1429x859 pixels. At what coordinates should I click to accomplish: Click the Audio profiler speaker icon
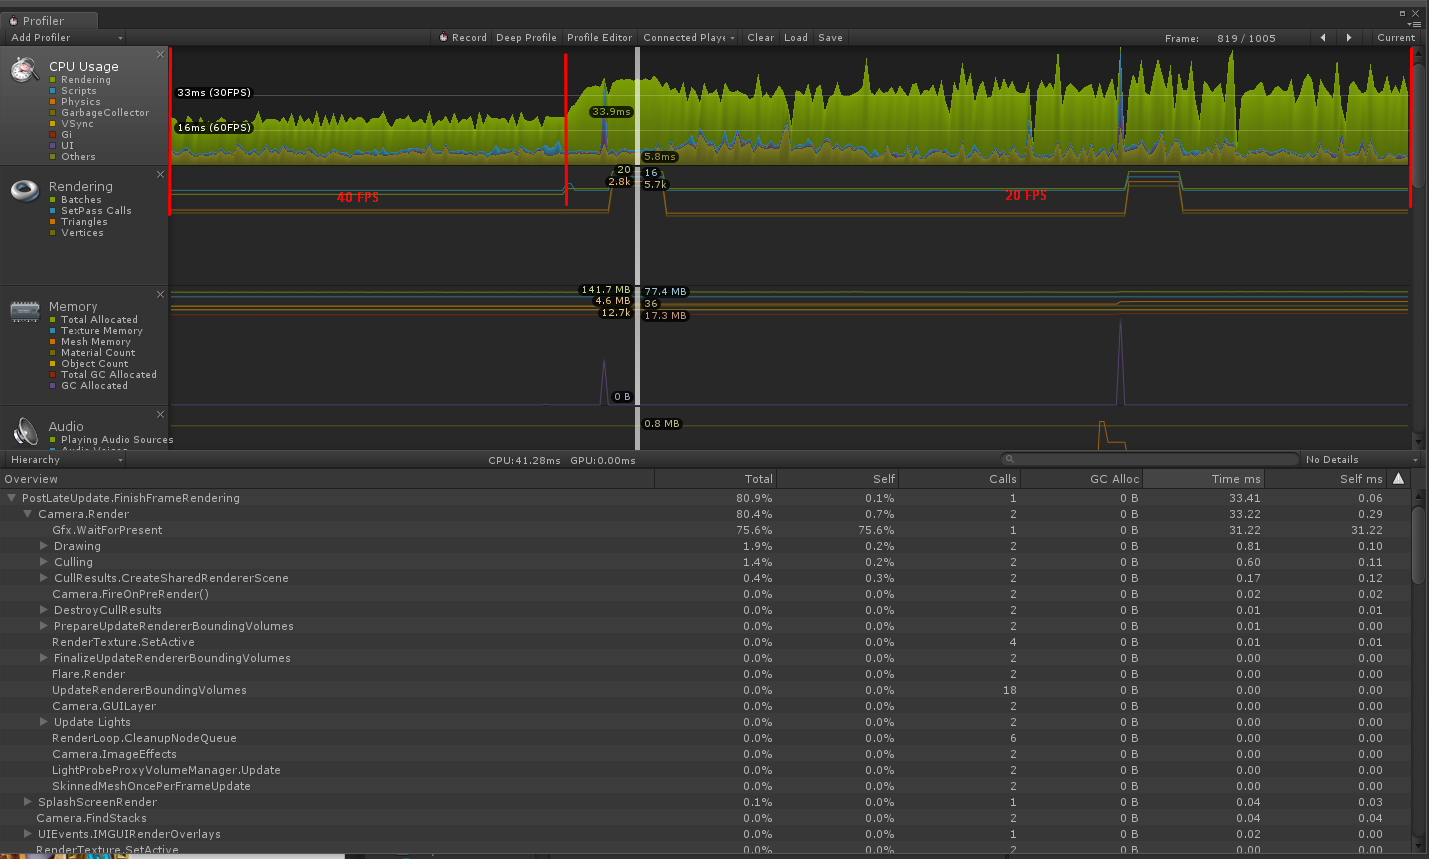25,432
